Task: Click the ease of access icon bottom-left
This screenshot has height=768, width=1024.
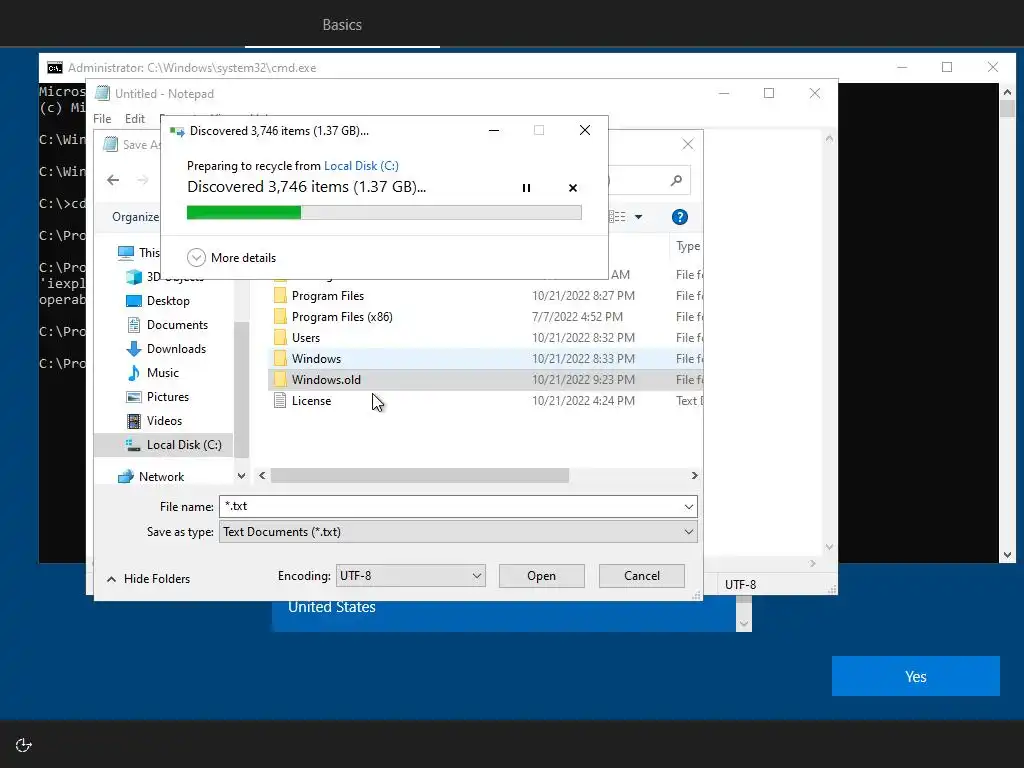Action: (24, 745)
